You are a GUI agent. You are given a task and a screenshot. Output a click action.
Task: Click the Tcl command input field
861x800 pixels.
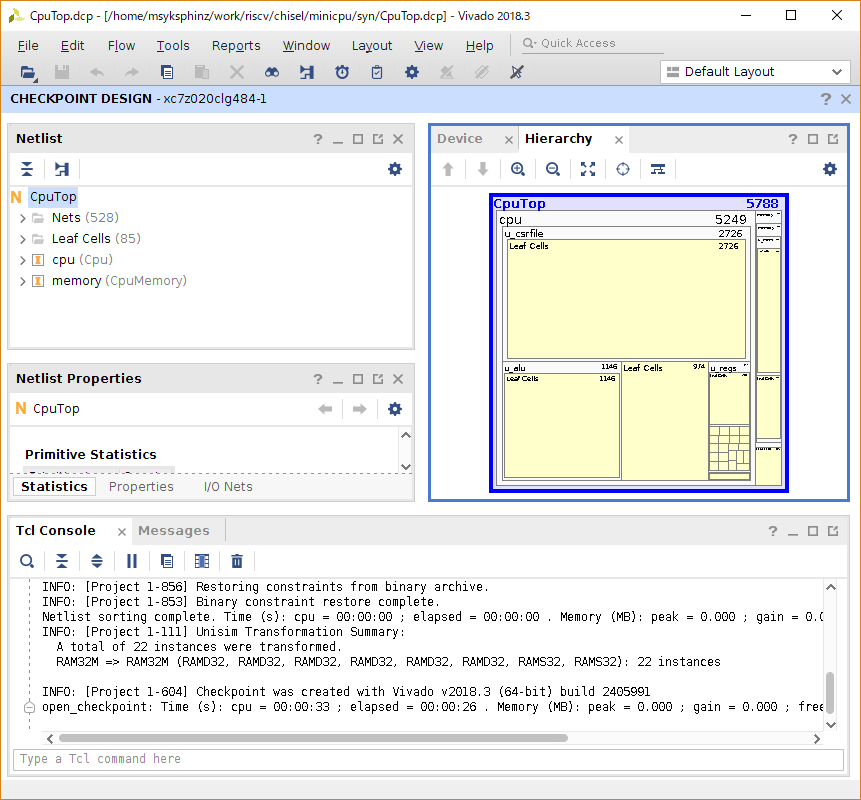428,759
